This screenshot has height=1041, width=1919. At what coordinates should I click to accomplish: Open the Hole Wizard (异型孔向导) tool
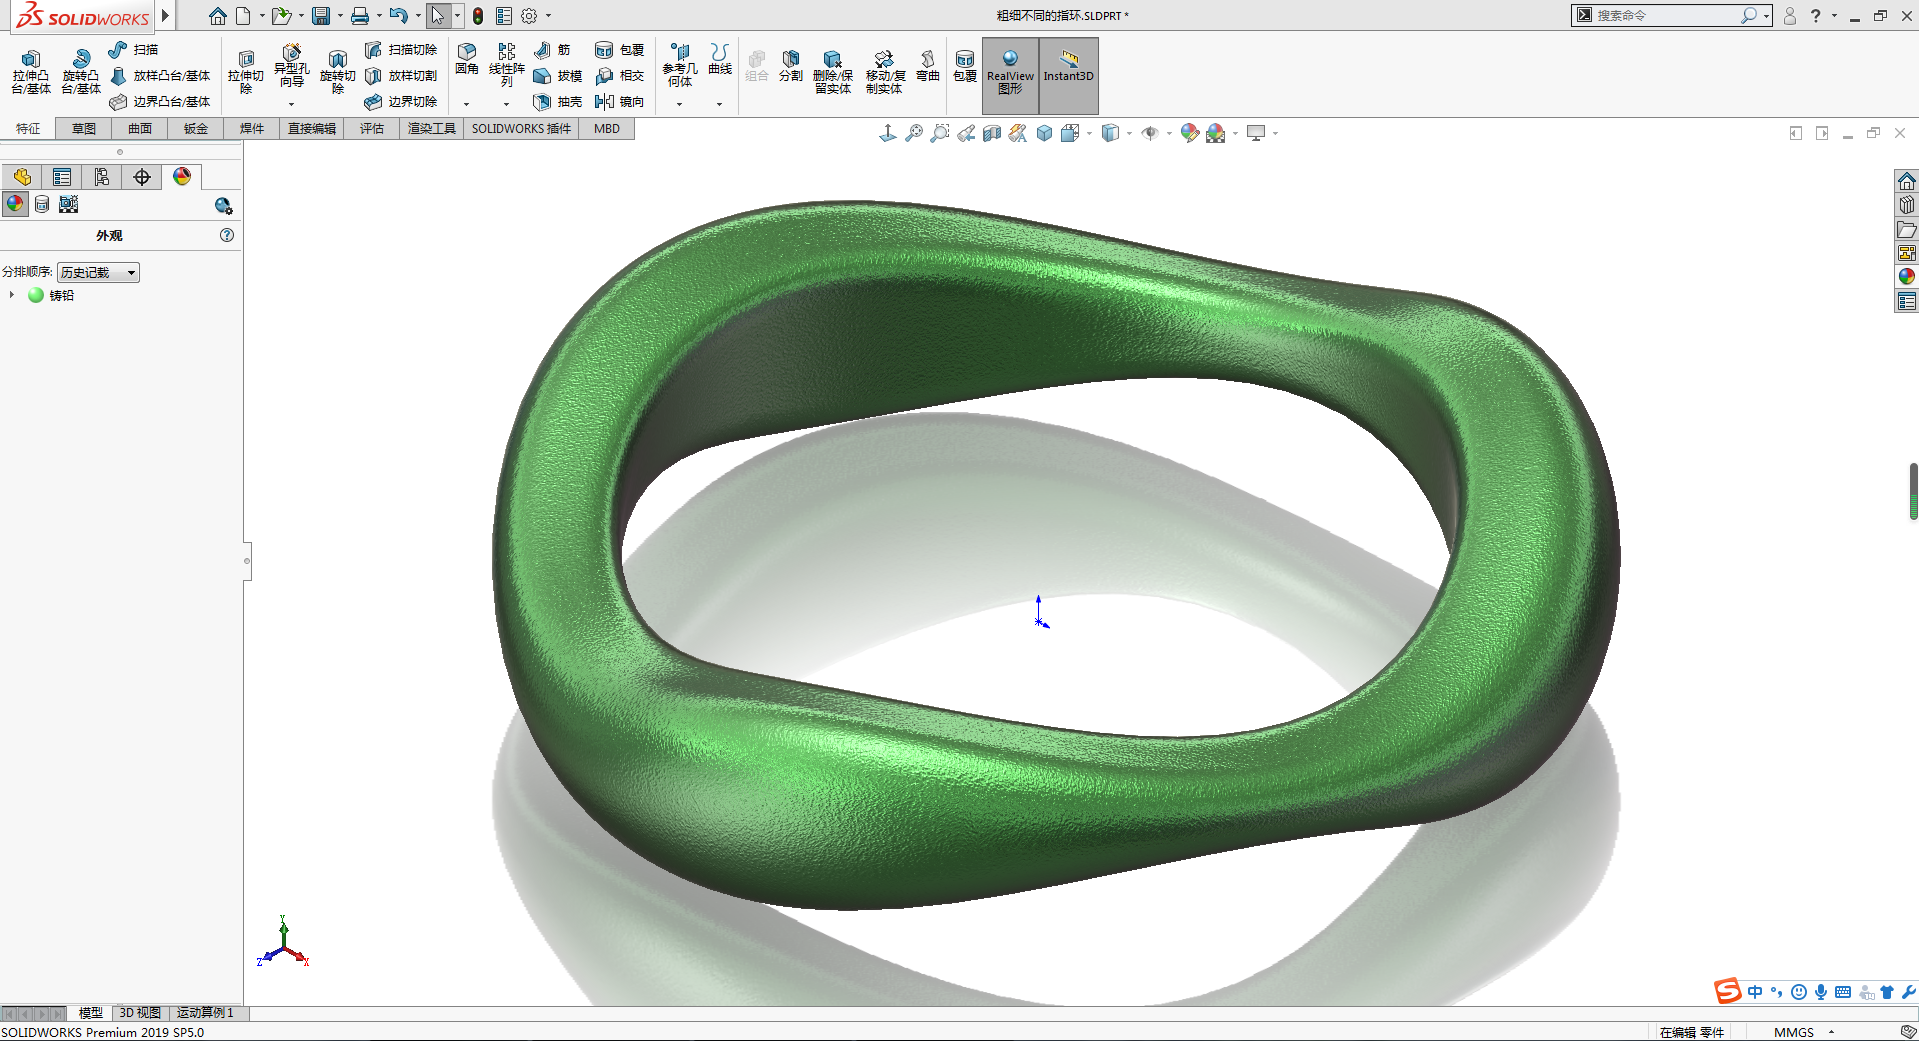click(x=291, y=67)
